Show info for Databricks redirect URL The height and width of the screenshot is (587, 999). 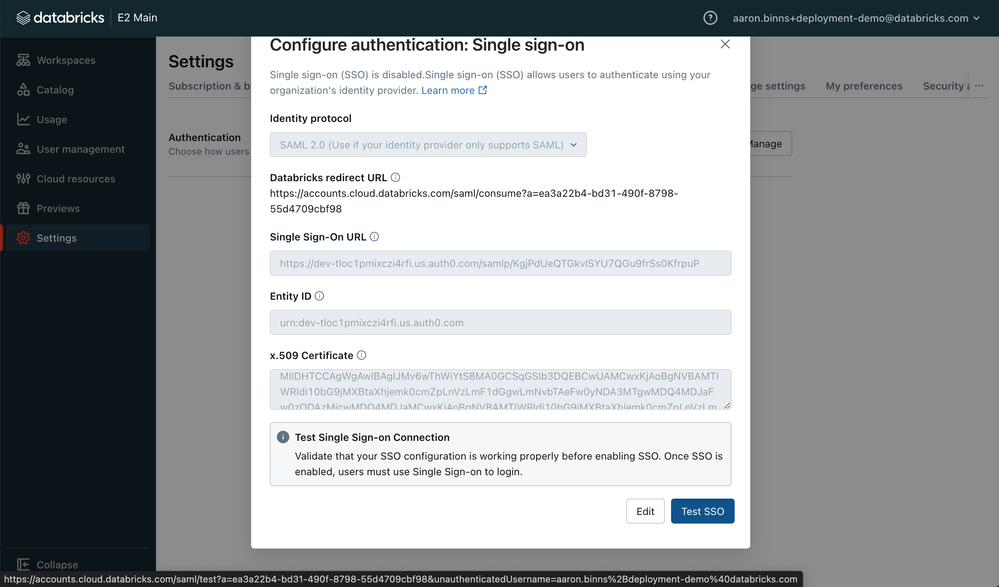(395, 177)
